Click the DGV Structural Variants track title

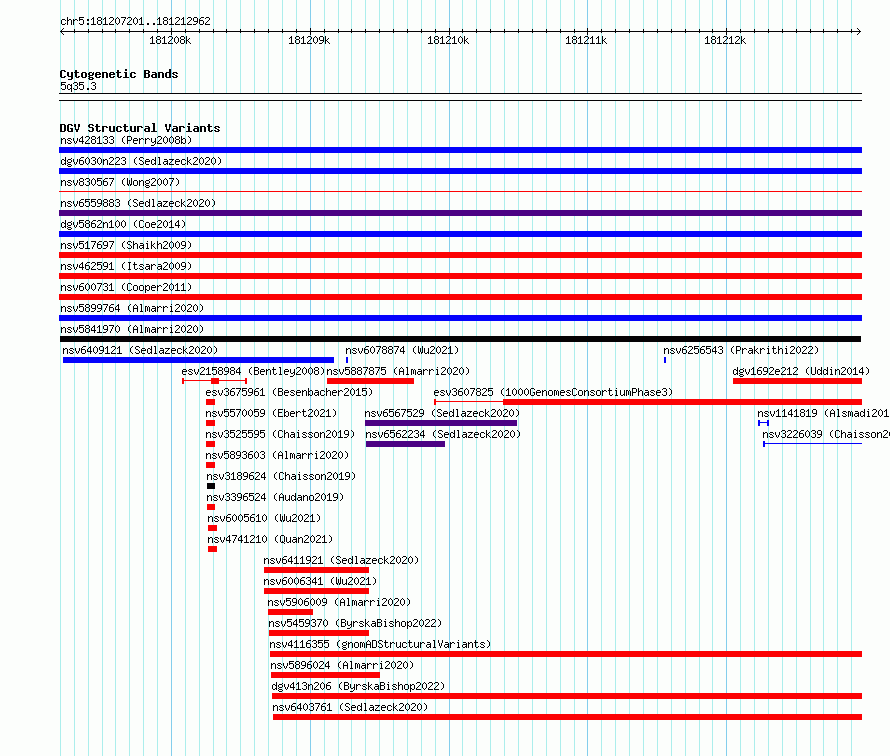[140, 128]
